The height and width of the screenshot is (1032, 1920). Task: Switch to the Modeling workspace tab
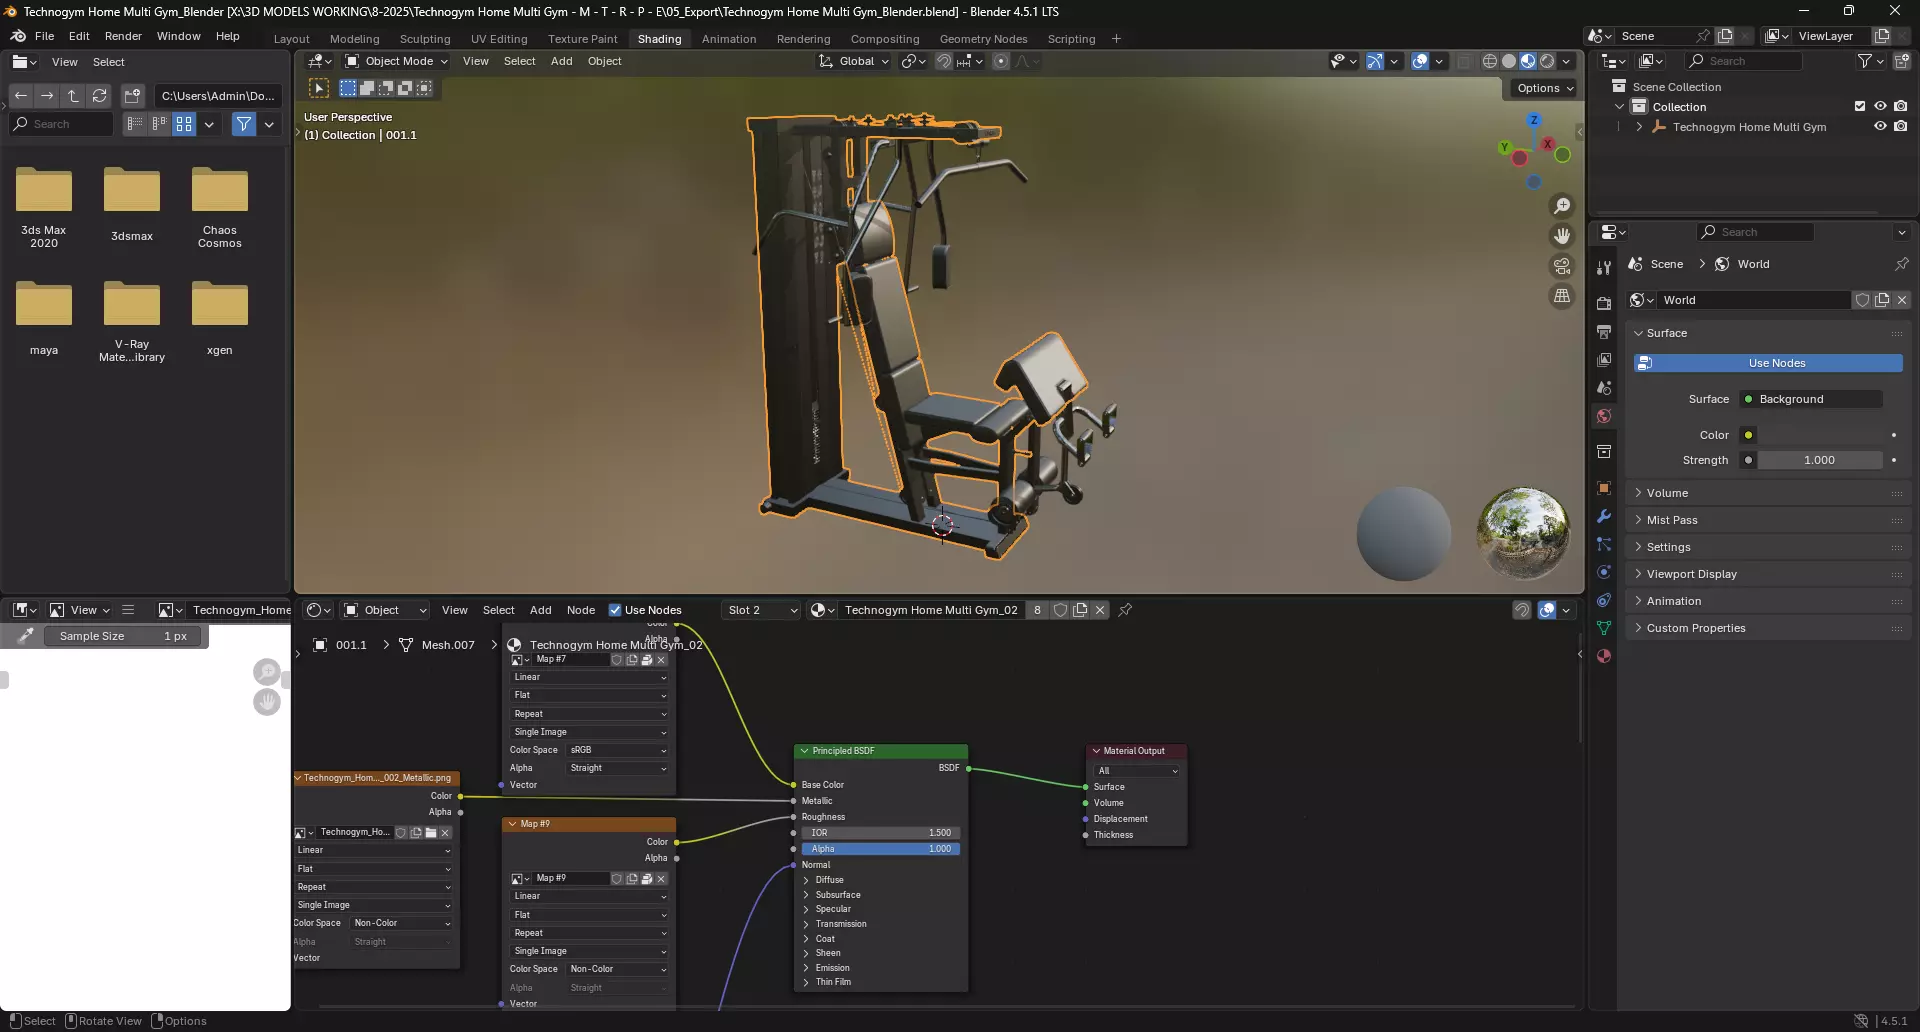tap(354, 39)
